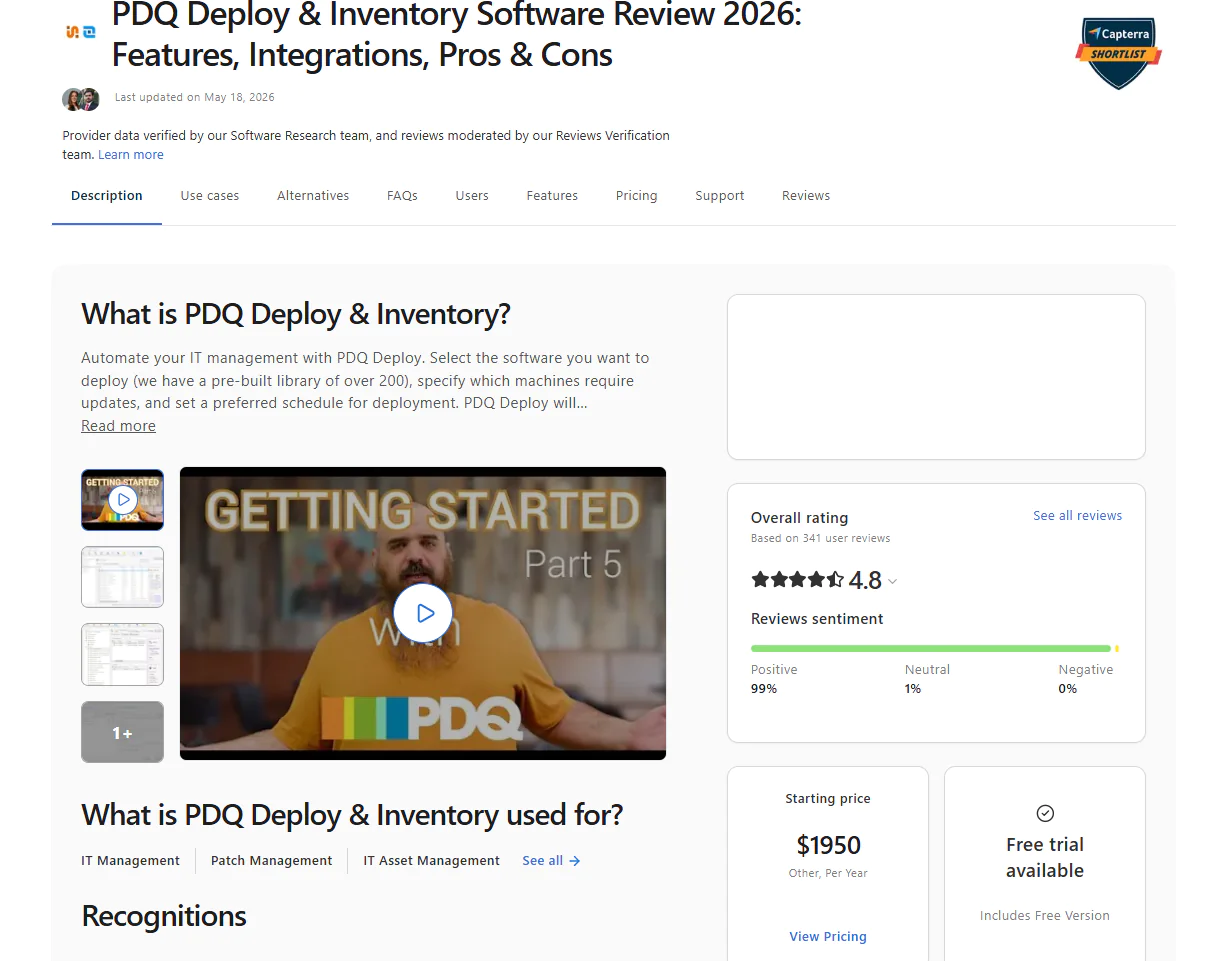Screen dimensions: 1232x961
Task: Click the Includes Free Version text
Action: click(x=1045, y=916)
